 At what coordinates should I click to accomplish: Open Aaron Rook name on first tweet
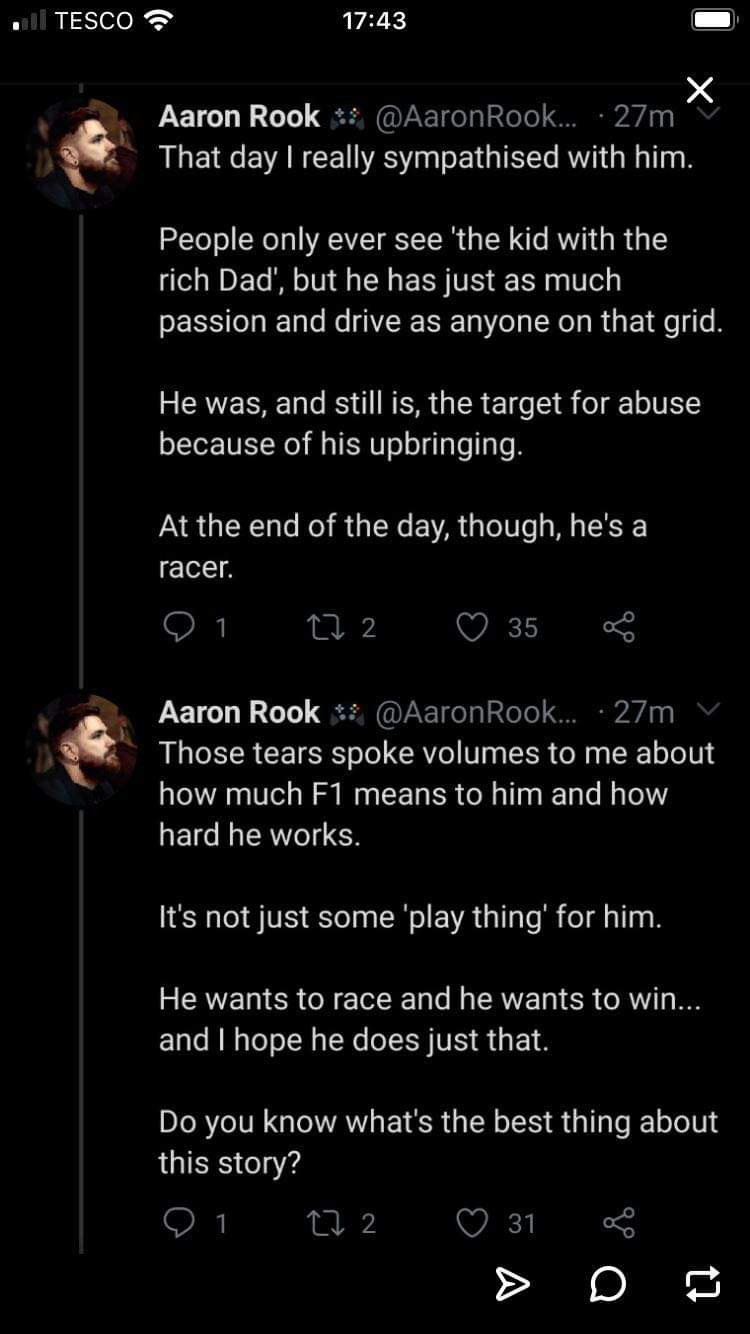coord(239,117)
